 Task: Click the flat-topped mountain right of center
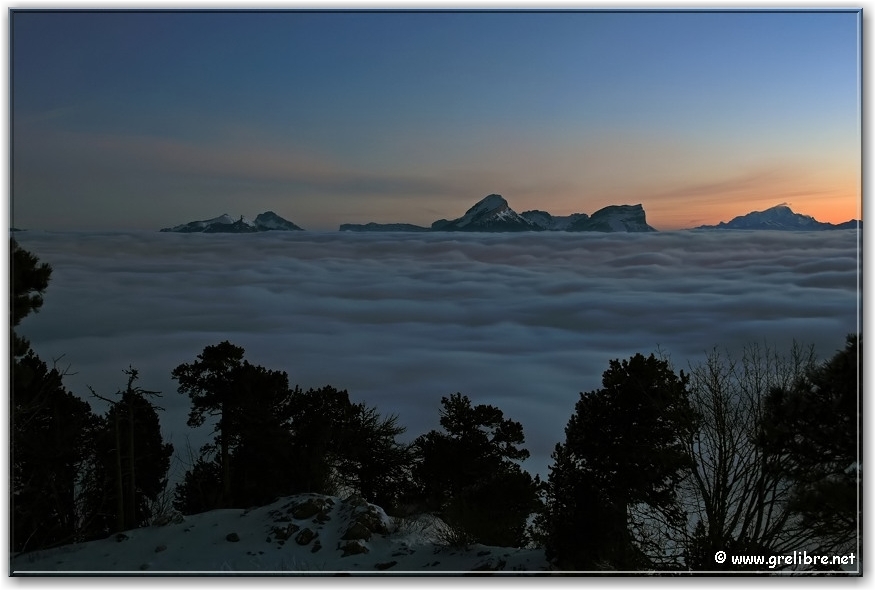(619, 217)
